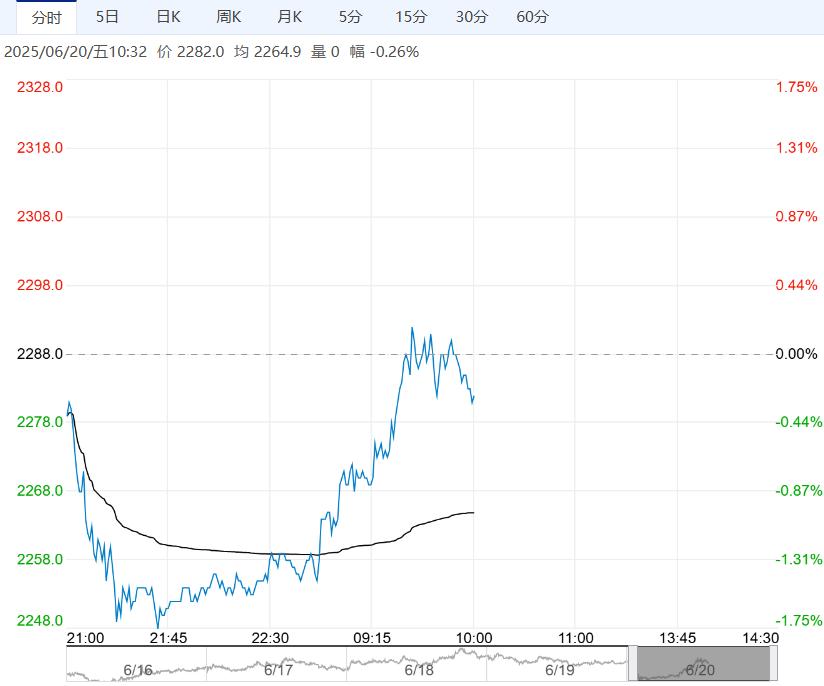Click the blue price line's lowest point near 21:45
This screenshot has height=686, width=824.
click(158, 627)
